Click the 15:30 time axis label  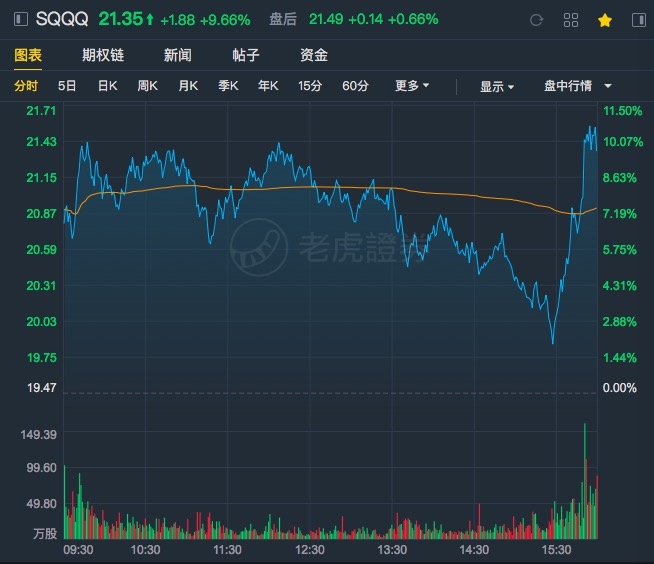point(556,550)
